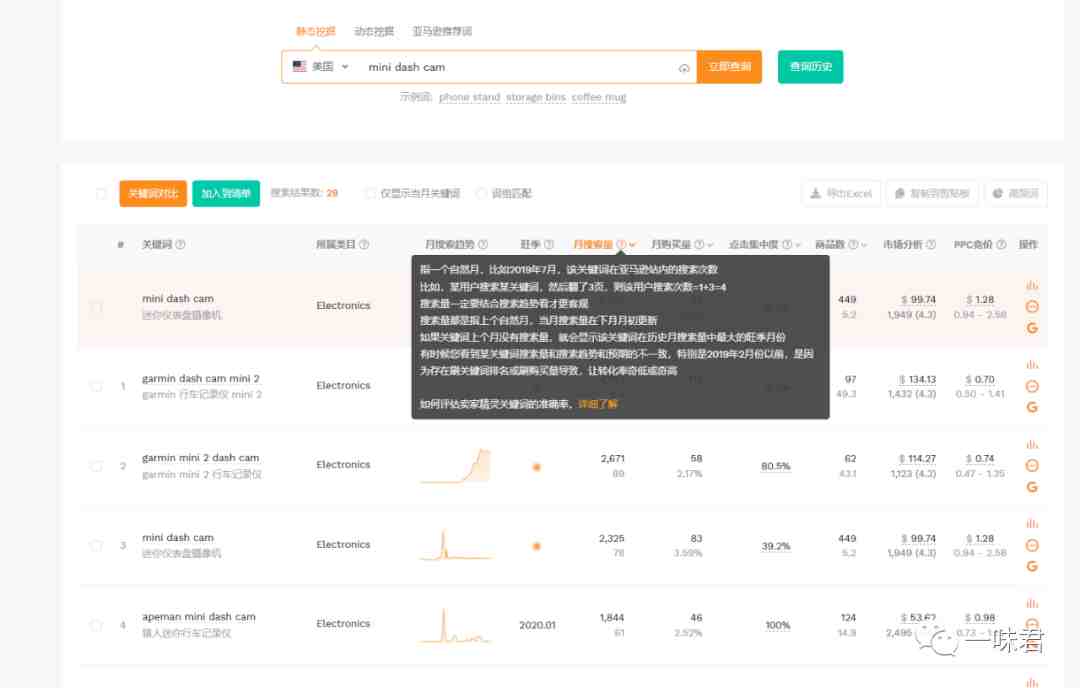Click keyword text garmin dash cam mini 2
Screen dimensions: 1080x688
click(x=201, y=378)
